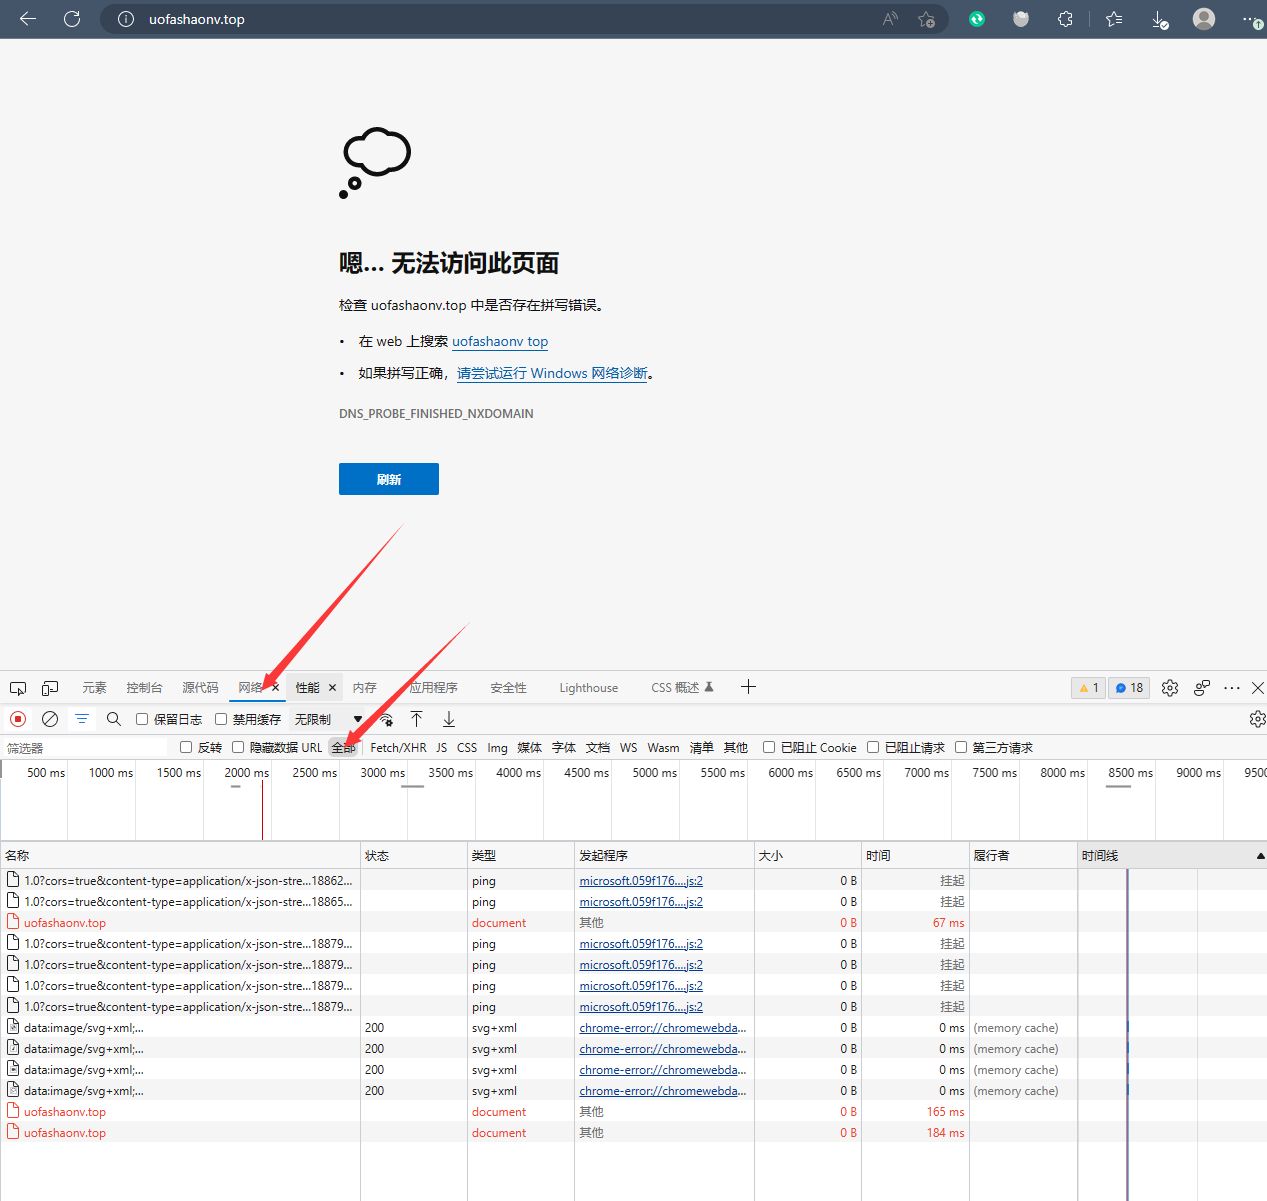
Task: Filter requests by Img type
Action: click(497, 747)
